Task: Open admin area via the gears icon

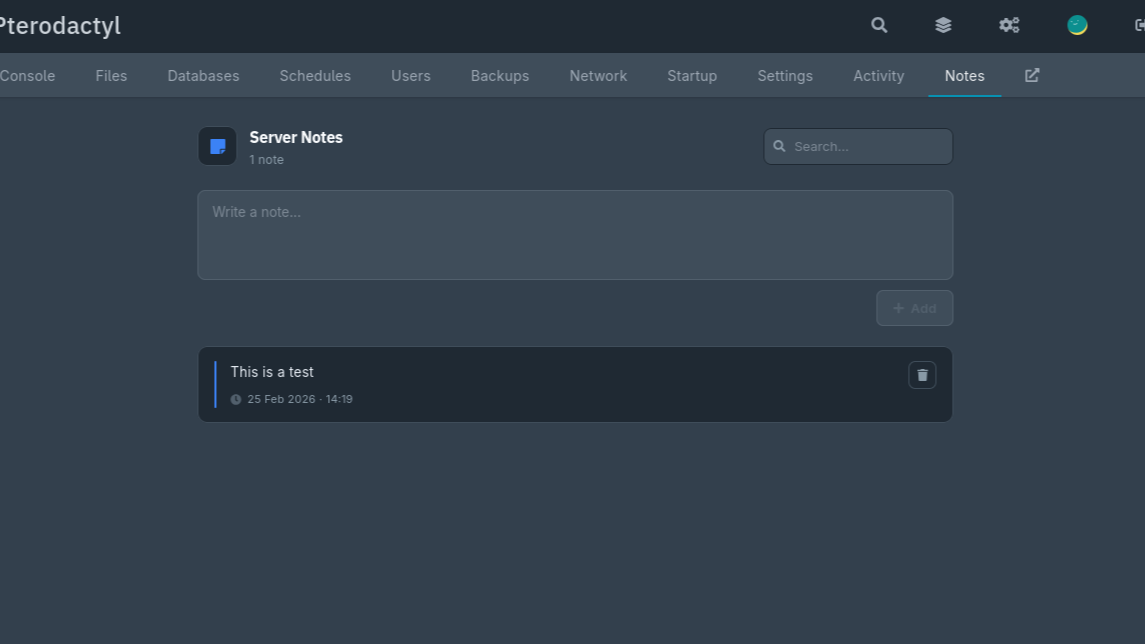Action: pos(1009,25)
